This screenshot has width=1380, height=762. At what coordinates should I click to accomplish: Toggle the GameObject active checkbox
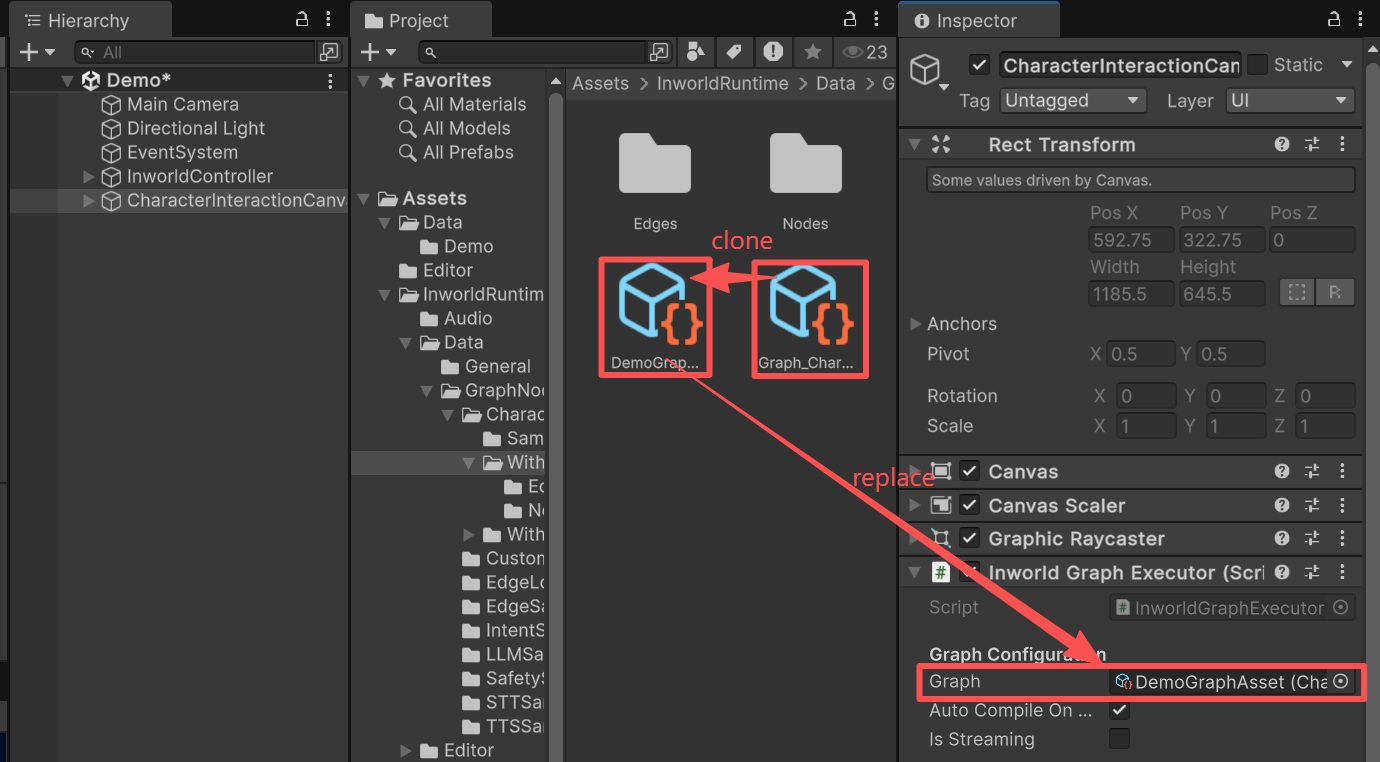coord(979,65)
